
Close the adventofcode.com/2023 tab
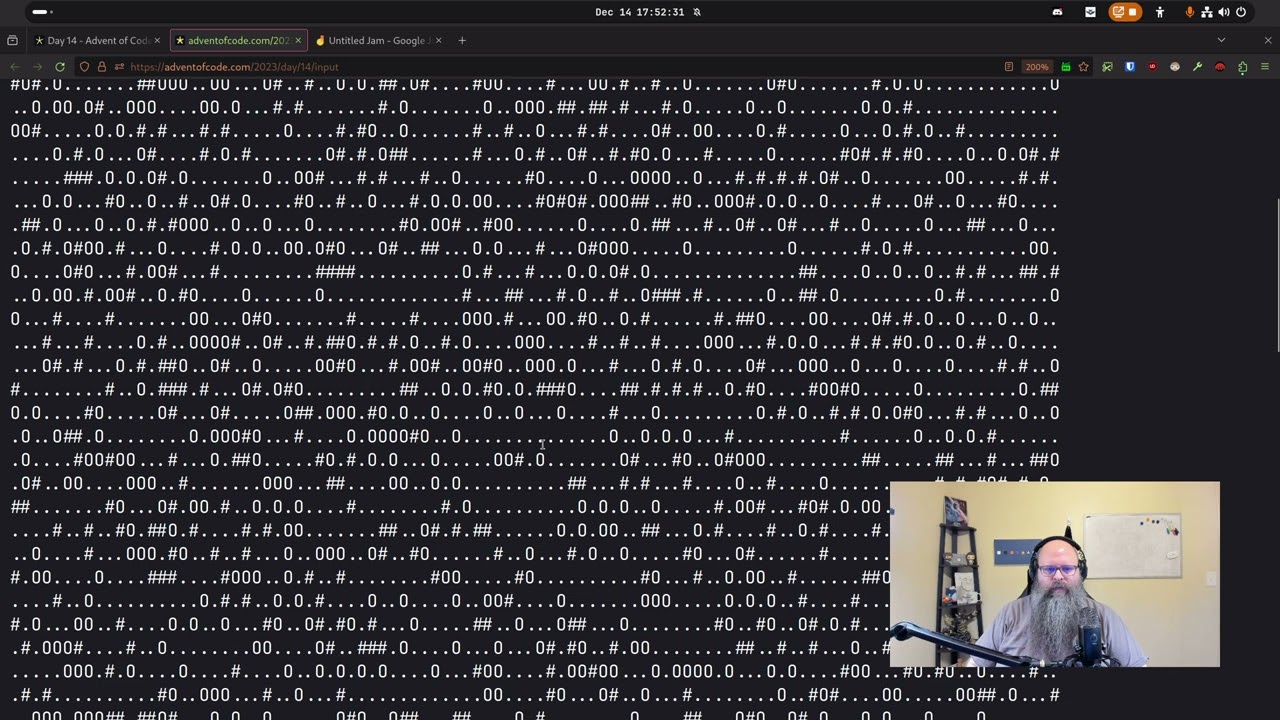298,40
